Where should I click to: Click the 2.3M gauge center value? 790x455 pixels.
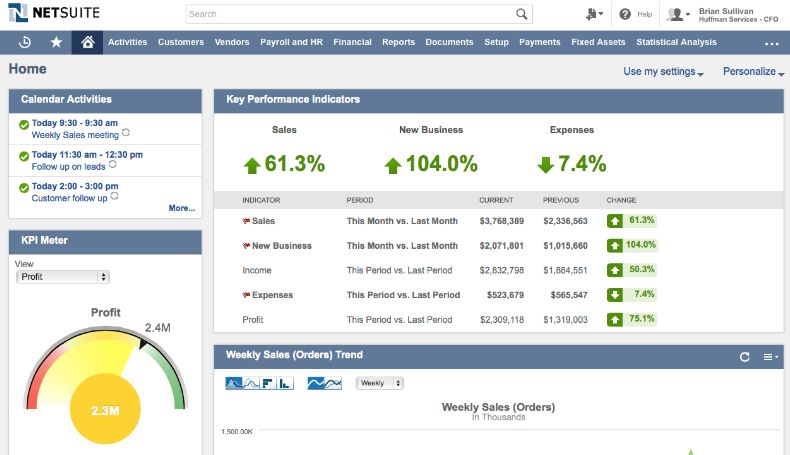(x=105, y=411)
